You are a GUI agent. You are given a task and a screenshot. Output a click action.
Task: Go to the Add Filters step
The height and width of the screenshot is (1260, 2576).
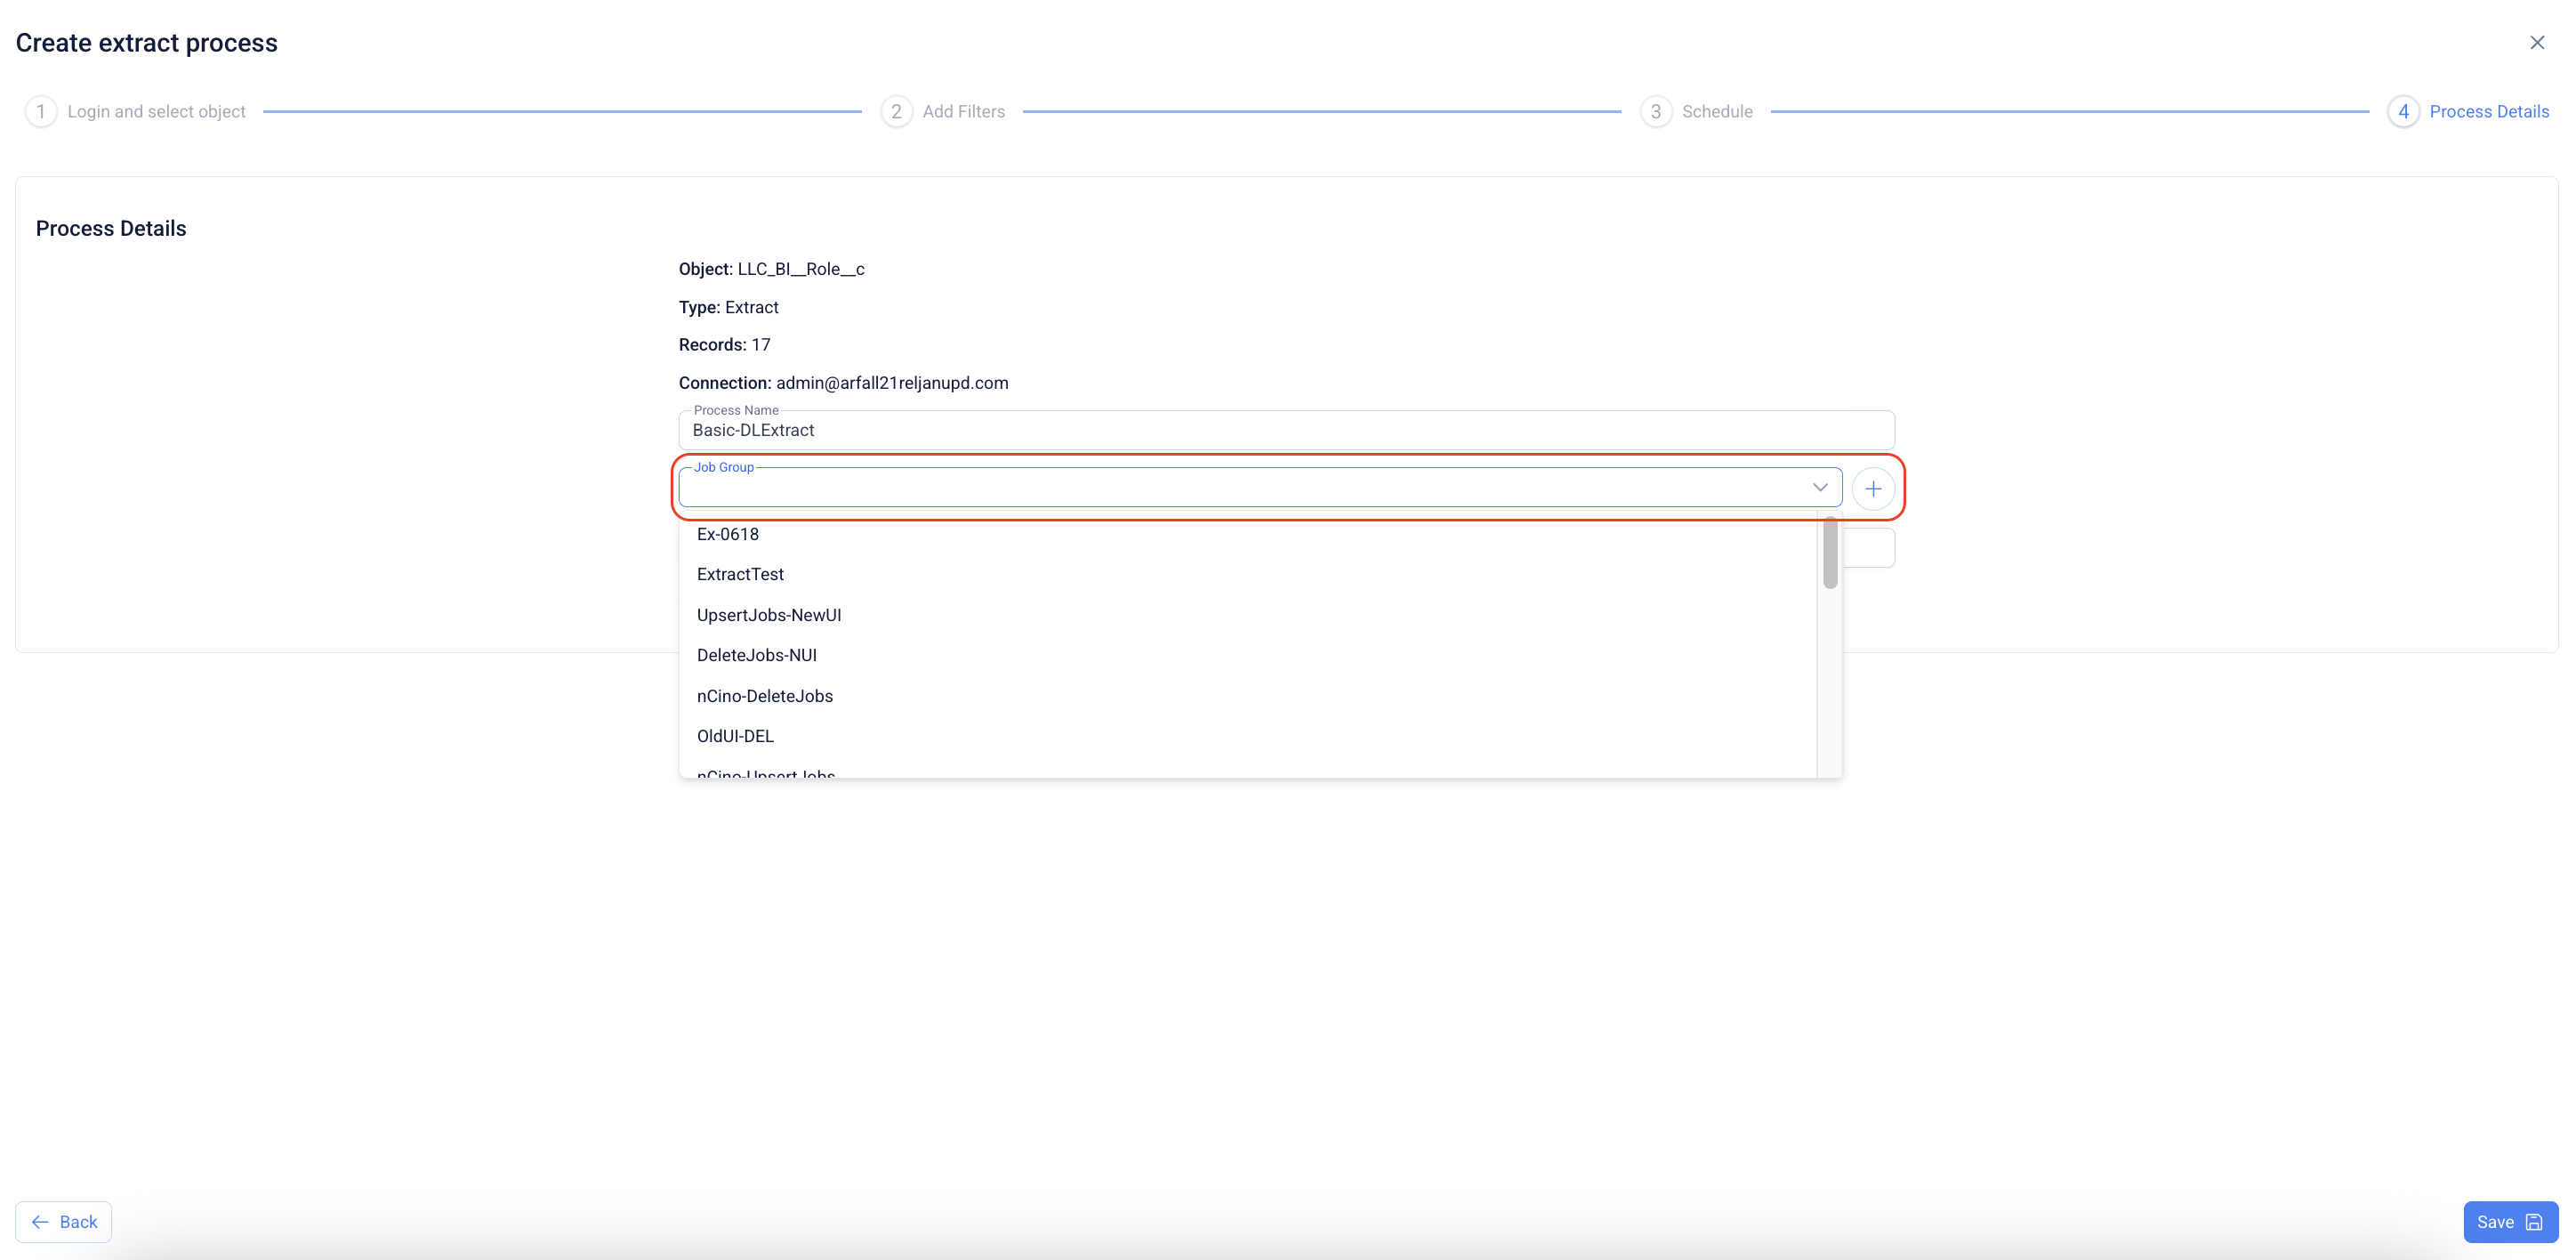(x=963, y=112)
